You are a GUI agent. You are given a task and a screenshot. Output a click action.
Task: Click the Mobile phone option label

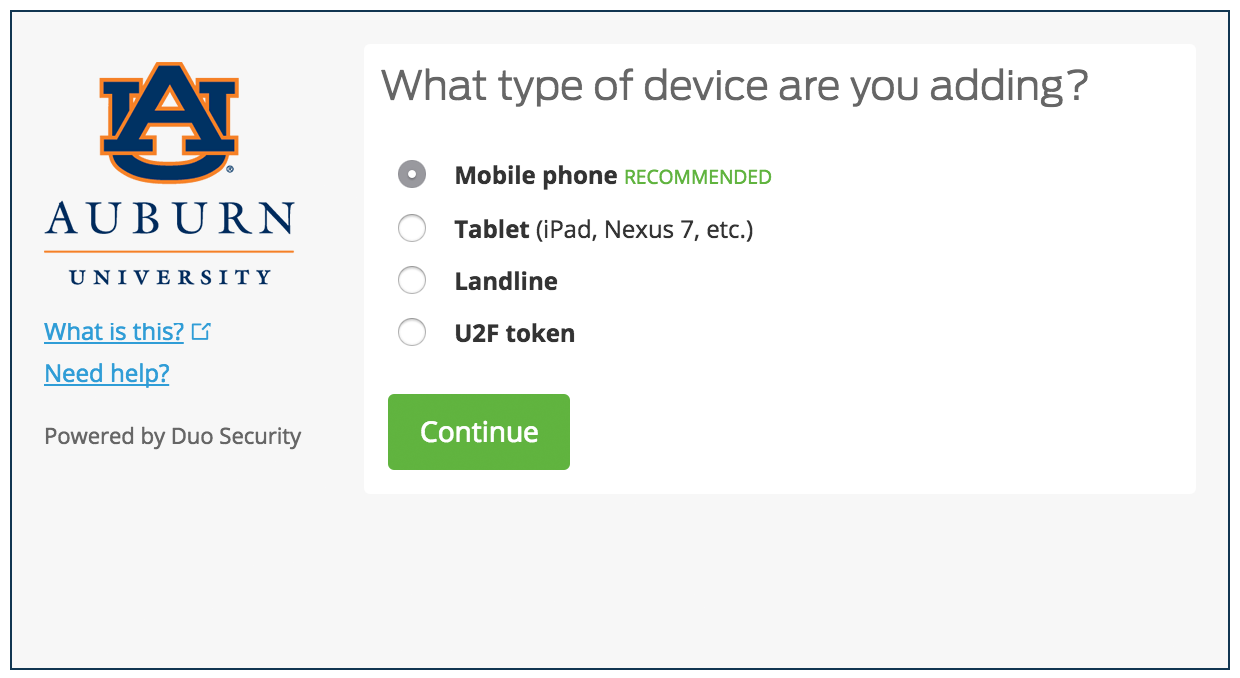tap(535, 176)
